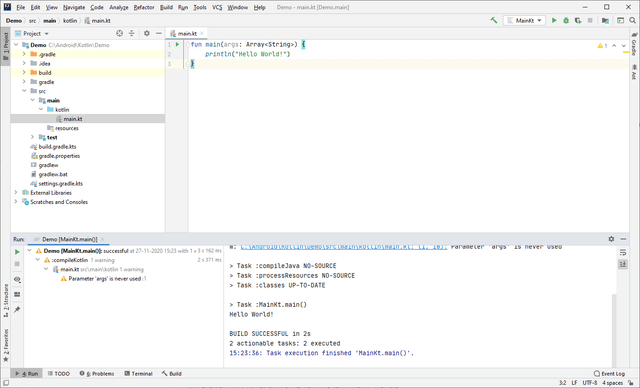Hide the Run panel with the minus icon
Image resolution: width=640 pixels, height=388 pixels.
pyautogui.click(x=623, y=239)
